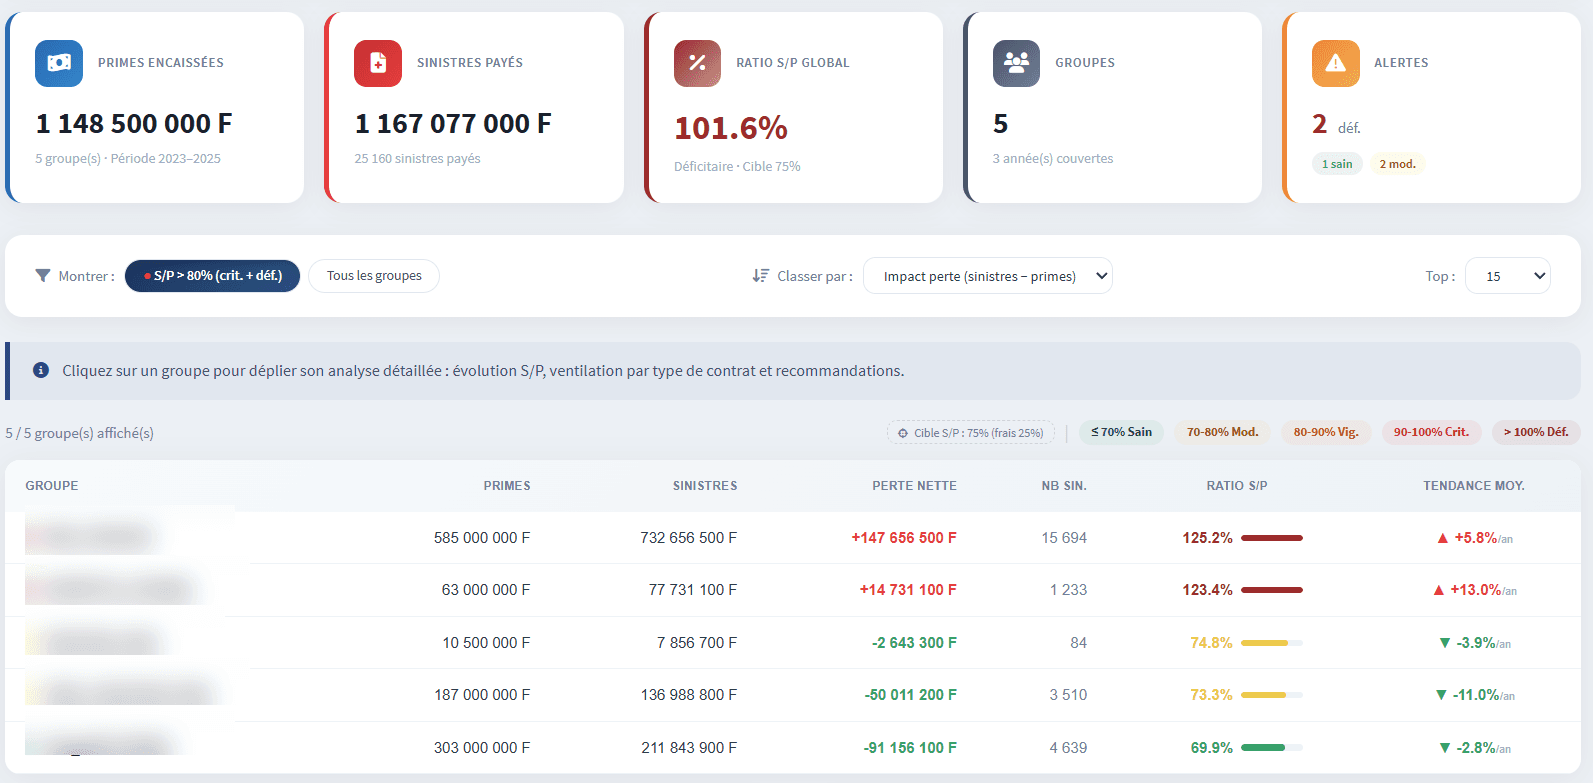Click the PRIMES column header

[x=507, y=486]
